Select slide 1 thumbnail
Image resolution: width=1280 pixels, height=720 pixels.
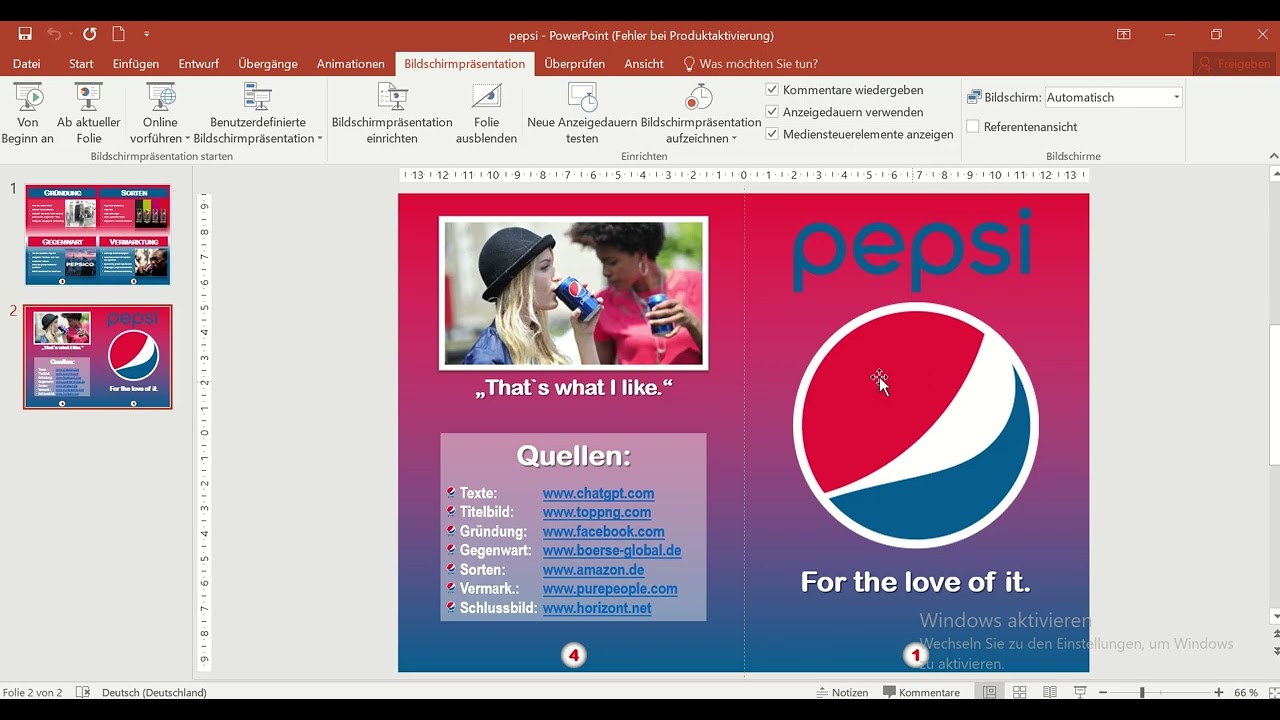point(98,235)
